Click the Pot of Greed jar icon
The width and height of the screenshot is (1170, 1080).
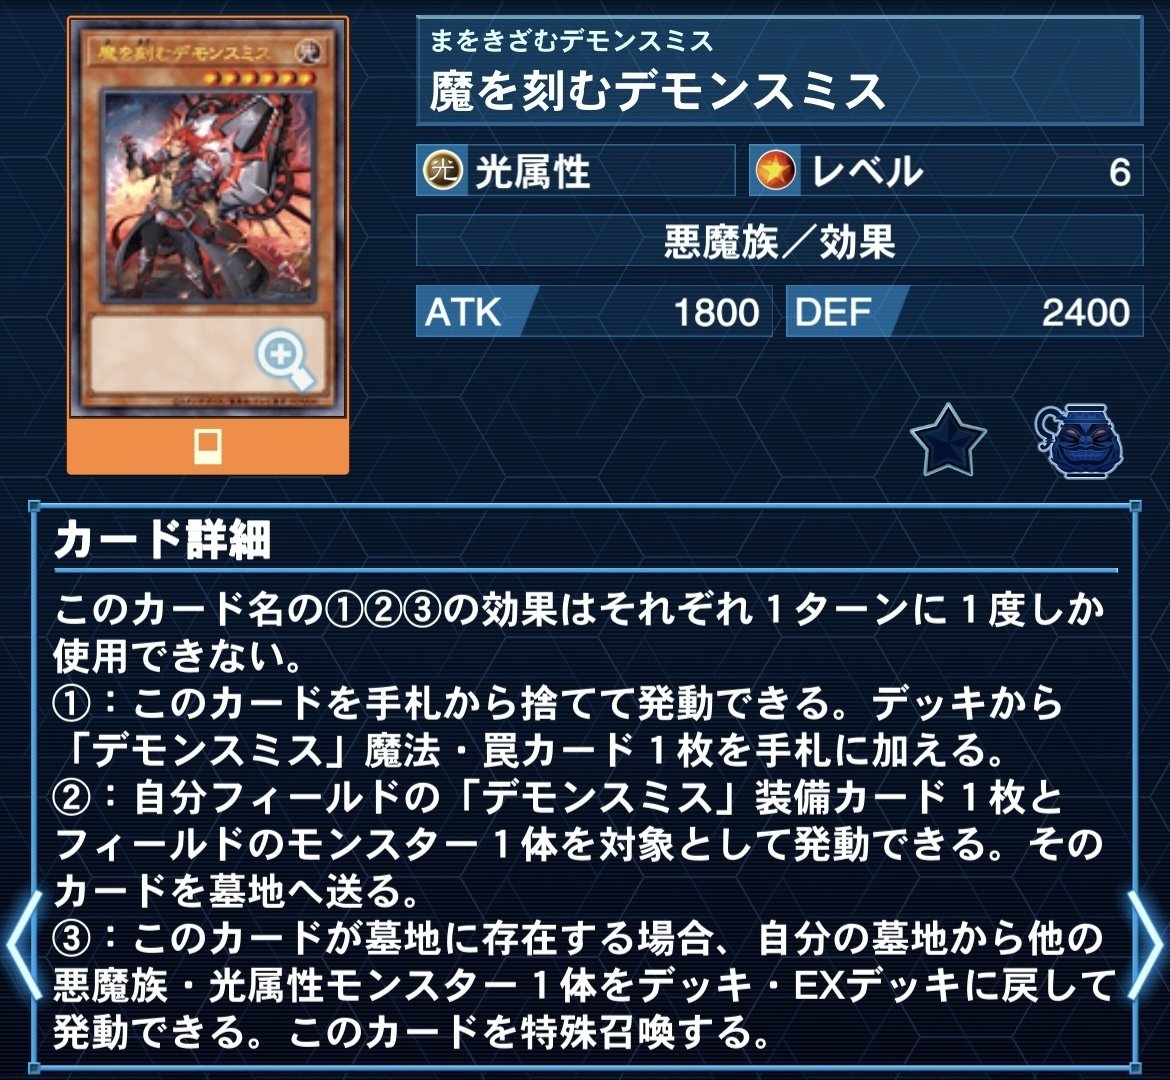tap(1078, 441)
